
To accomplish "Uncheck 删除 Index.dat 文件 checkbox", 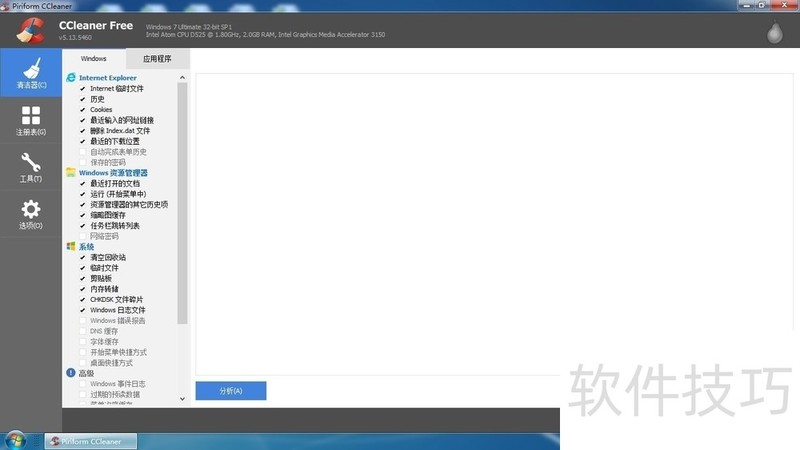I will coord(83,131).
